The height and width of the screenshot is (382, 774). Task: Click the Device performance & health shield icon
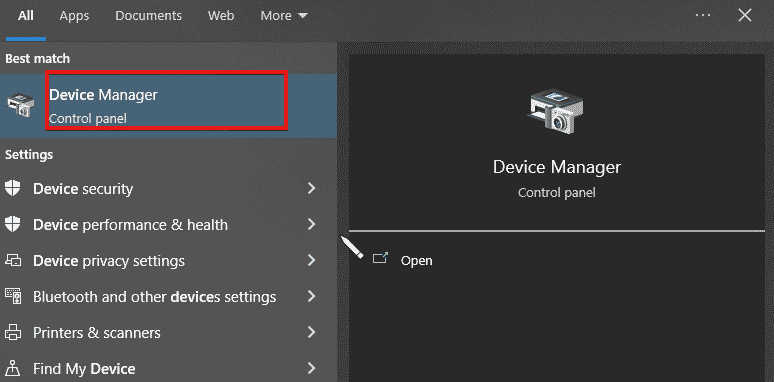12,225
